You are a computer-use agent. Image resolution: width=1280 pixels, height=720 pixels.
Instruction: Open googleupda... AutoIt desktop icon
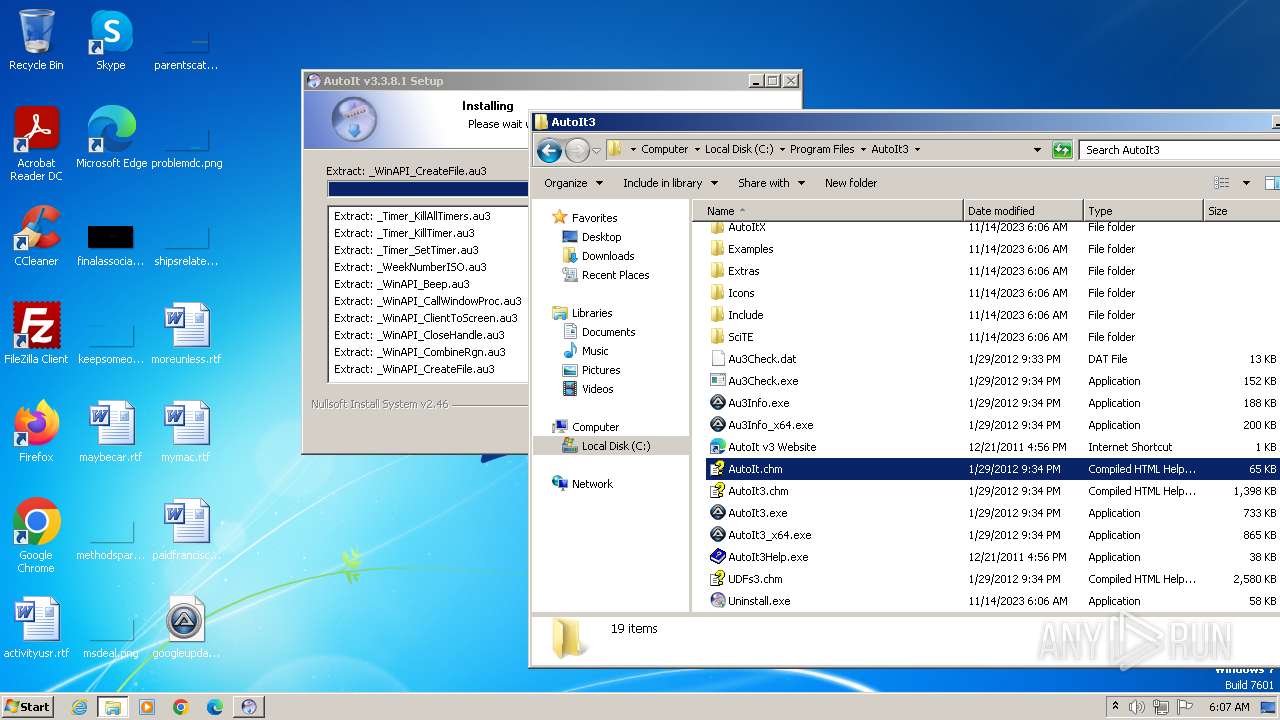click(x=185, y=628)
